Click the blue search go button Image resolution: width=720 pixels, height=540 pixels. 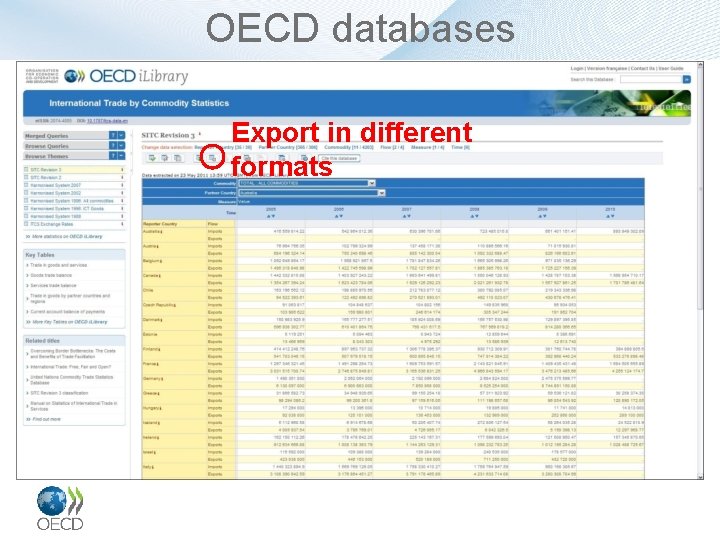686,79
